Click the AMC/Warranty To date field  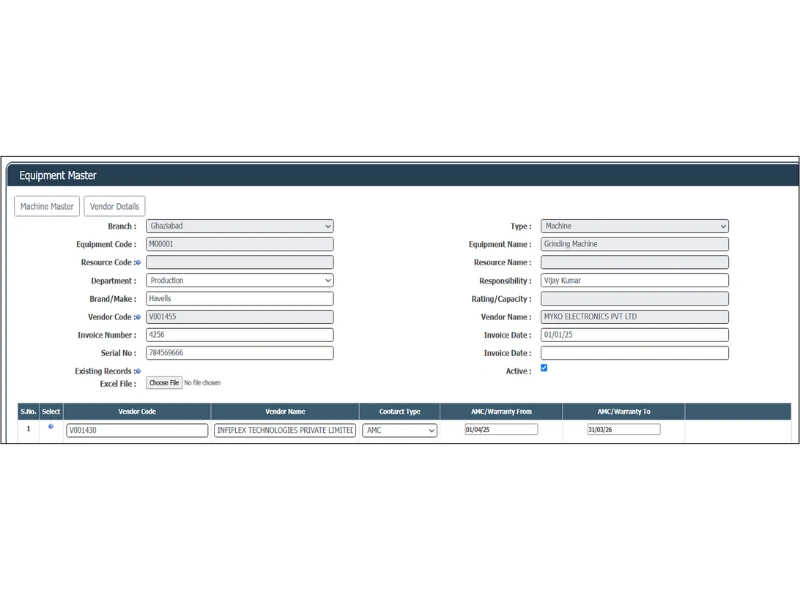[624, 429]
